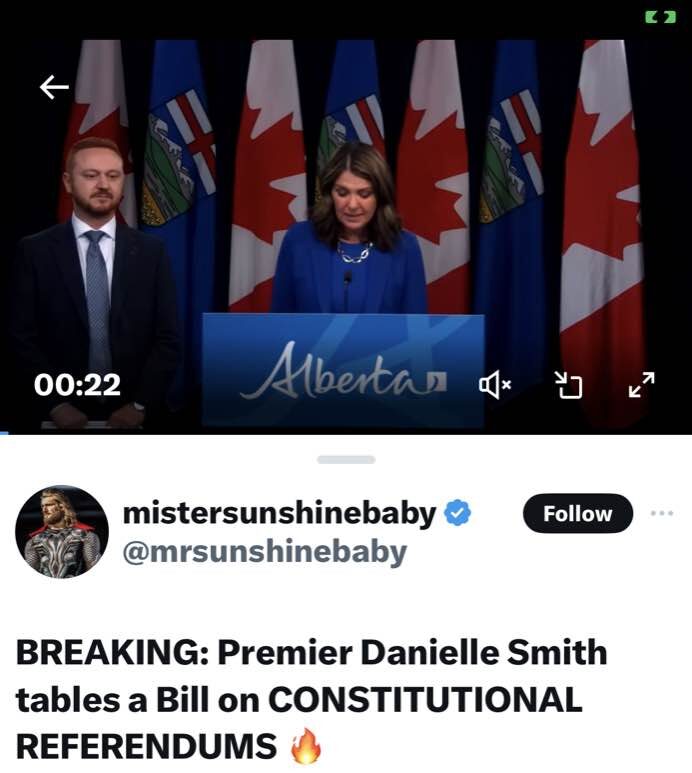Image resolution: width=692 pixels, height=773 pixels.
Task: Click CONSTITUTIONAL REFERENDUMS text in post
Action: pos(299,722)
